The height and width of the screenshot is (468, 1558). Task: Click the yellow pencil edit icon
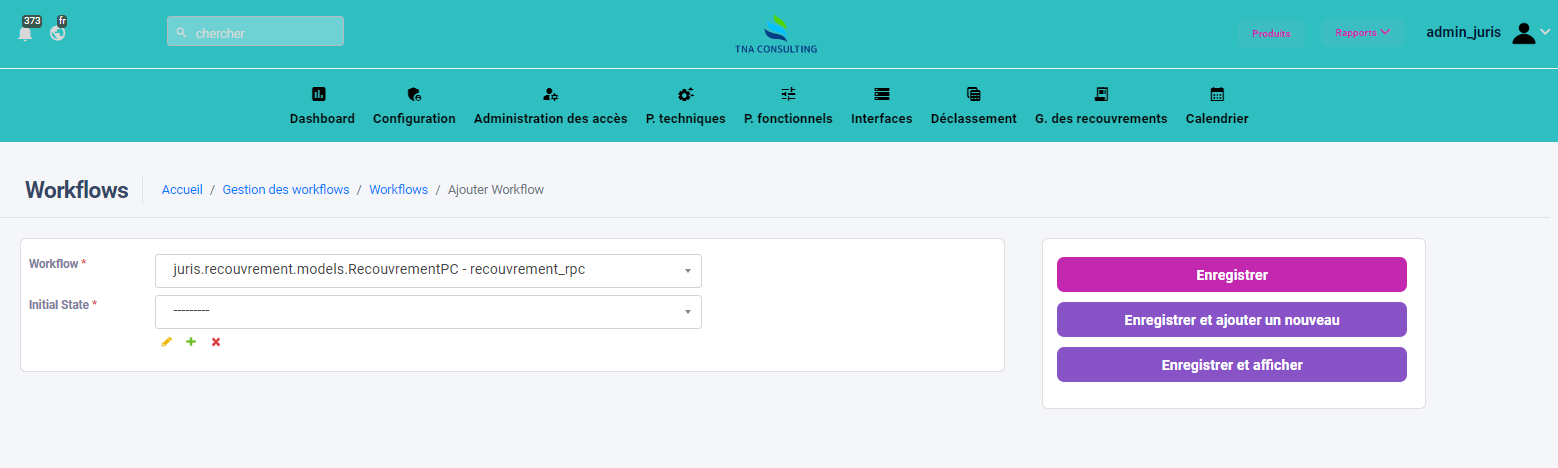[166, 342]
